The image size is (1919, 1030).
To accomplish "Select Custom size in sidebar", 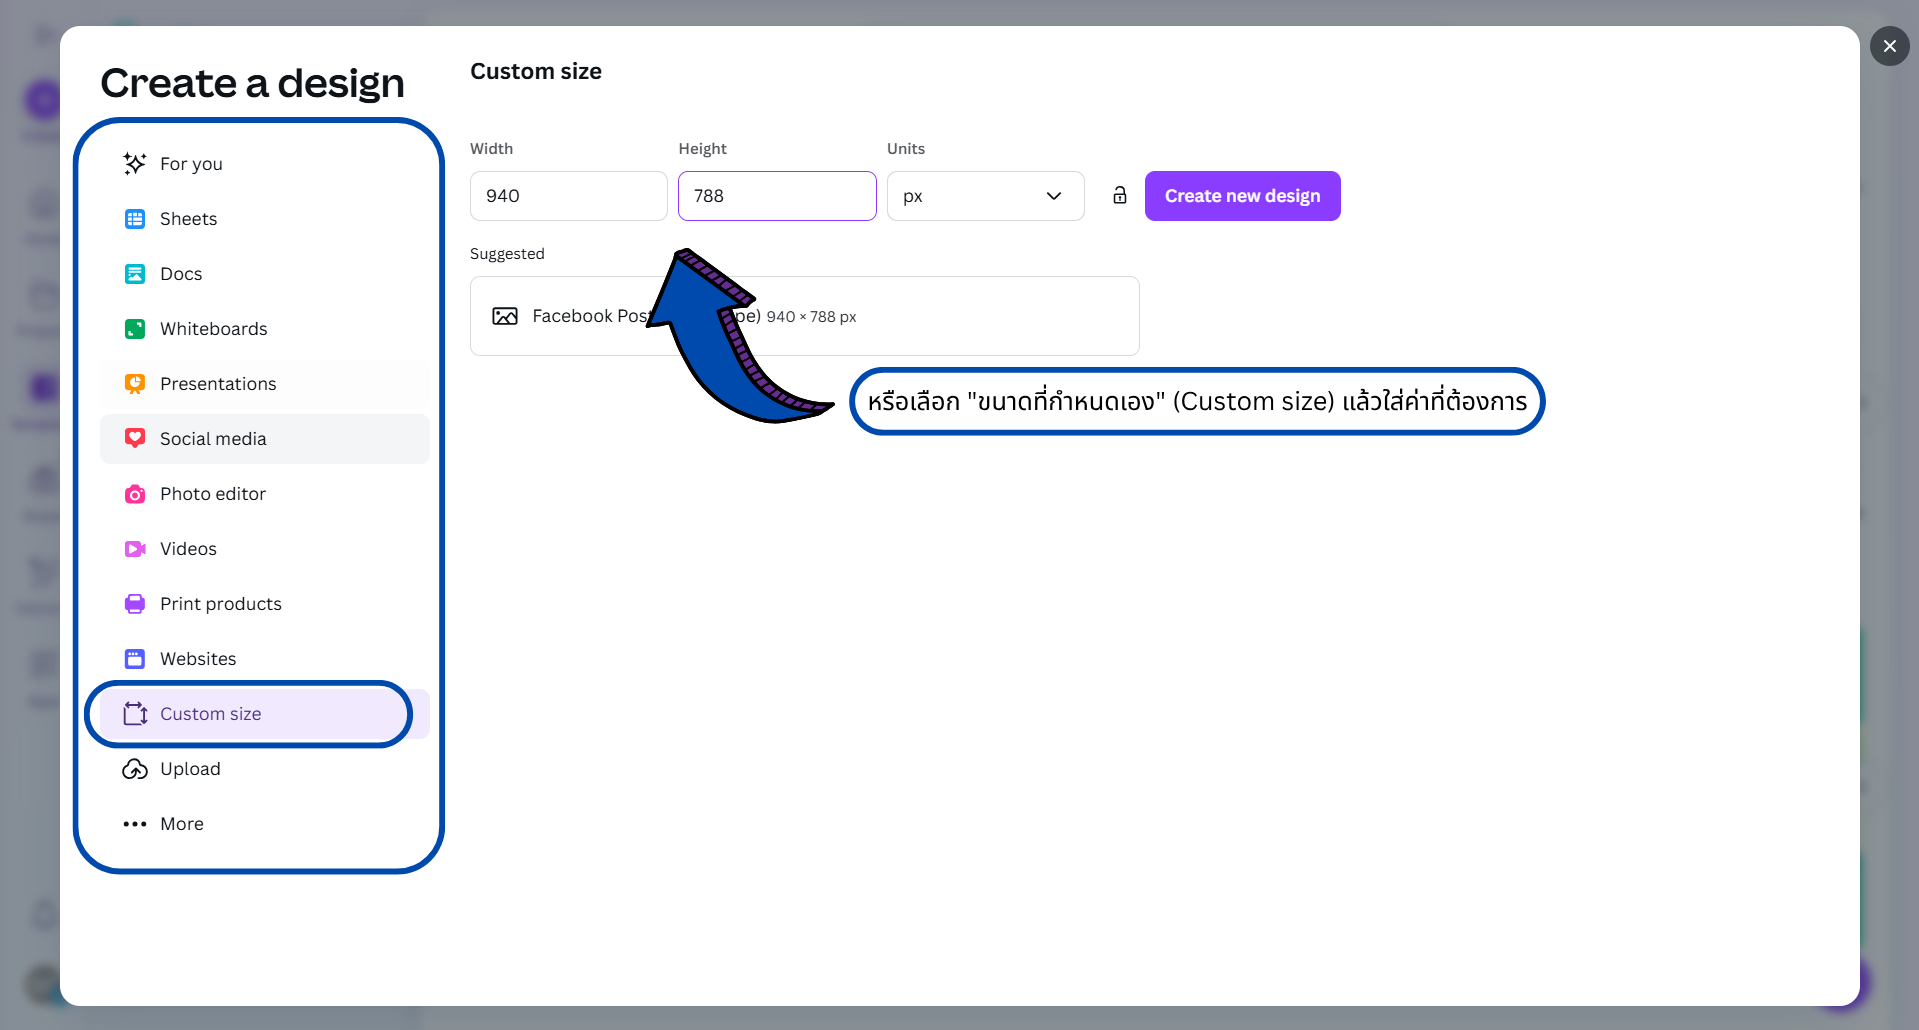I will point(211,714).
